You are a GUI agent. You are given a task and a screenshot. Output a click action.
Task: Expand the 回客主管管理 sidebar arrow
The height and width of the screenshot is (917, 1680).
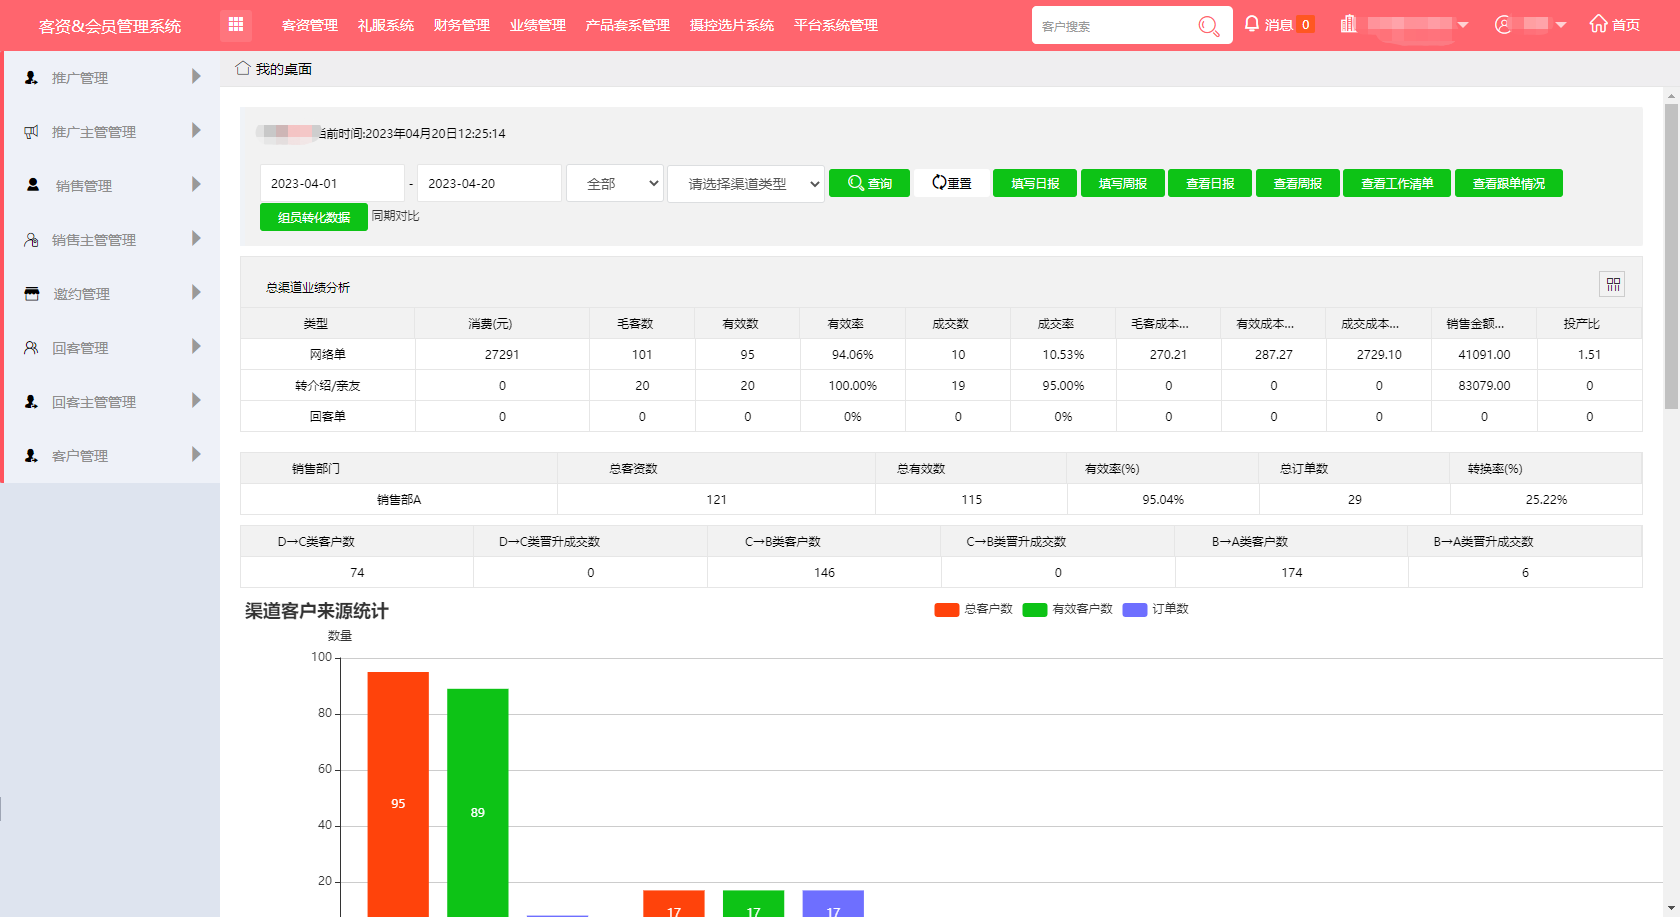196,400
